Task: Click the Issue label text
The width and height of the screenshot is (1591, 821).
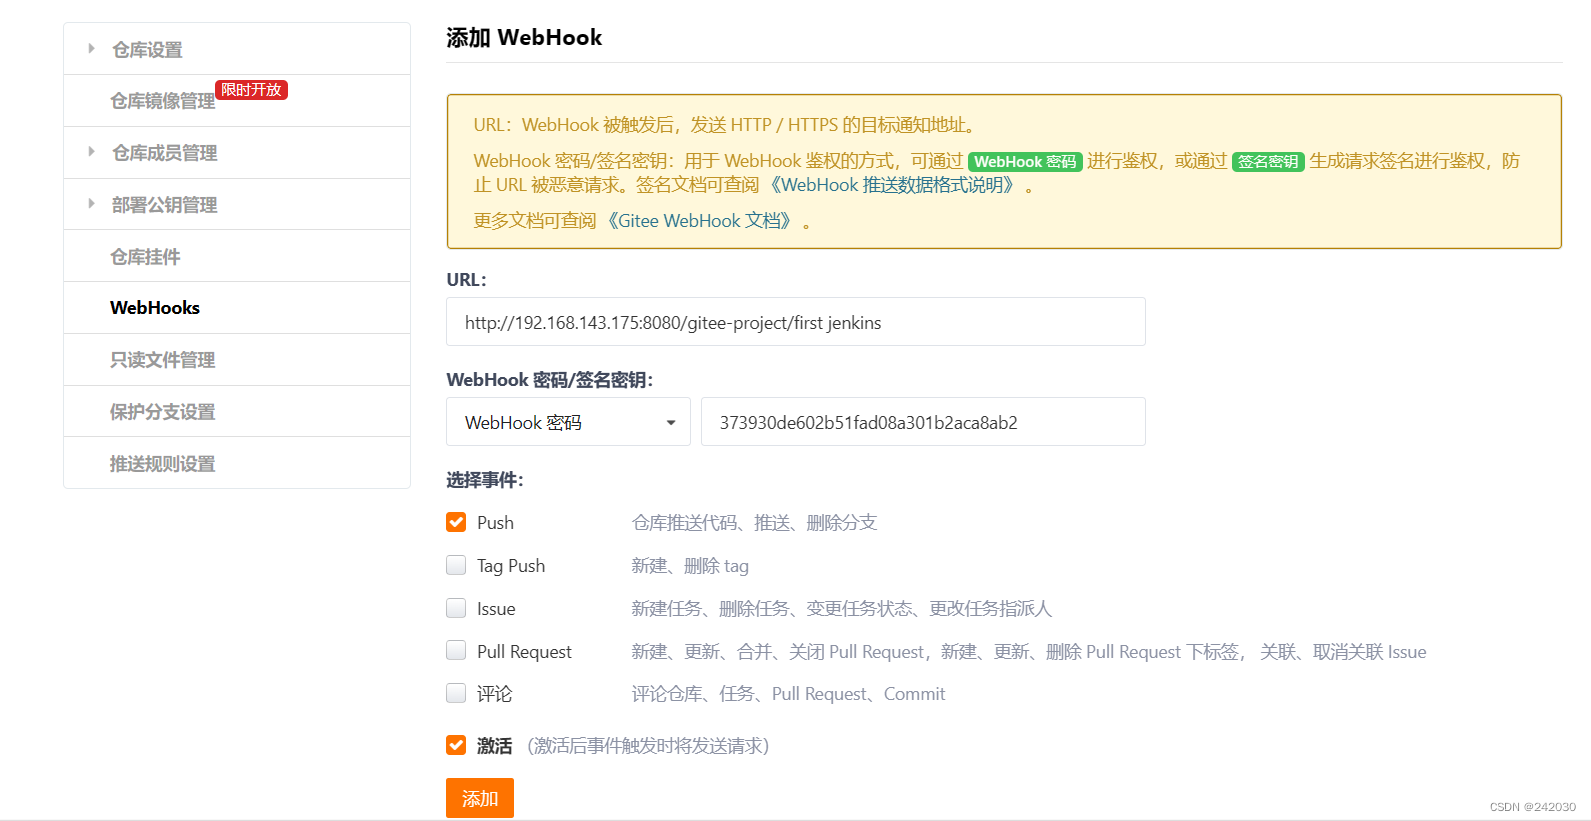Action: pos(496,609)
